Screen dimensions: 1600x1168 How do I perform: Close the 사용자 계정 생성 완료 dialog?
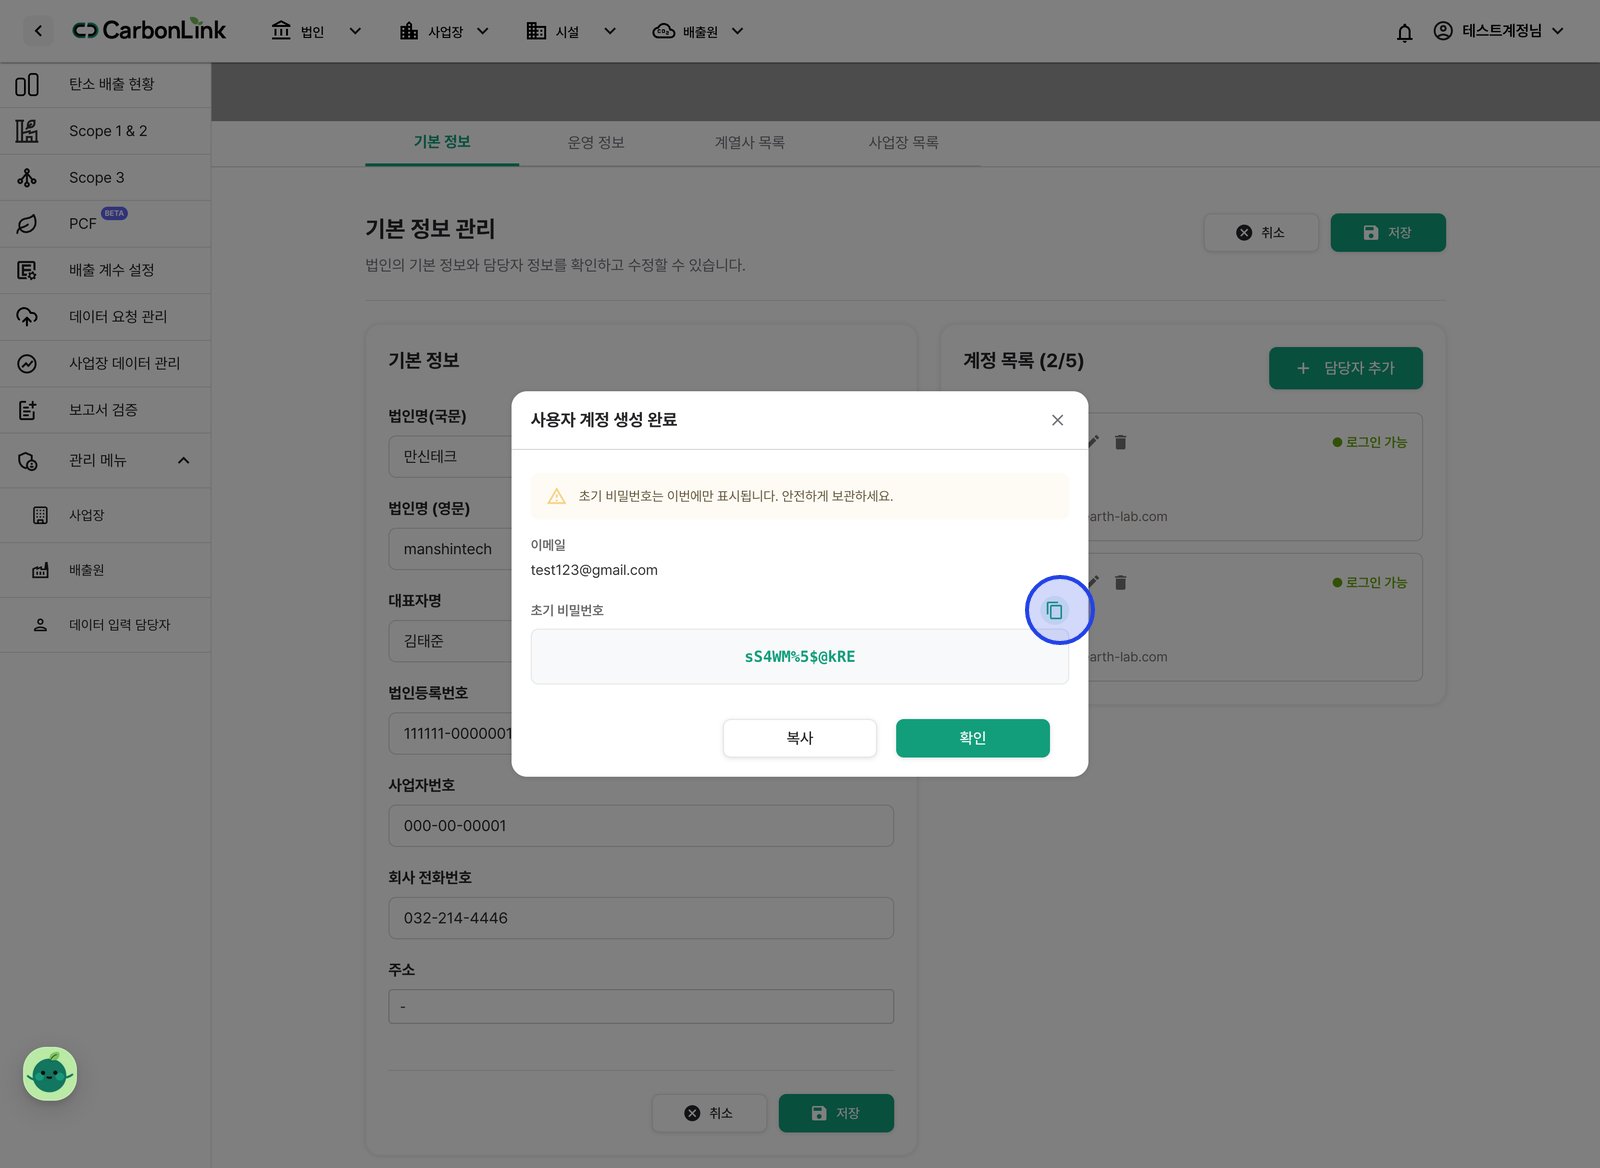(x=1057, y=420)
